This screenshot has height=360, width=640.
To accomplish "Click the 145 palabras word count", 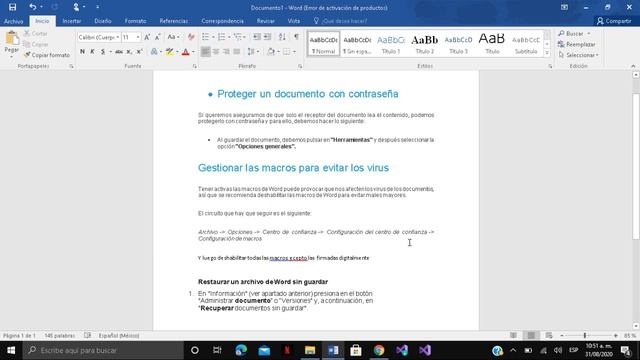I will [60, 336].
